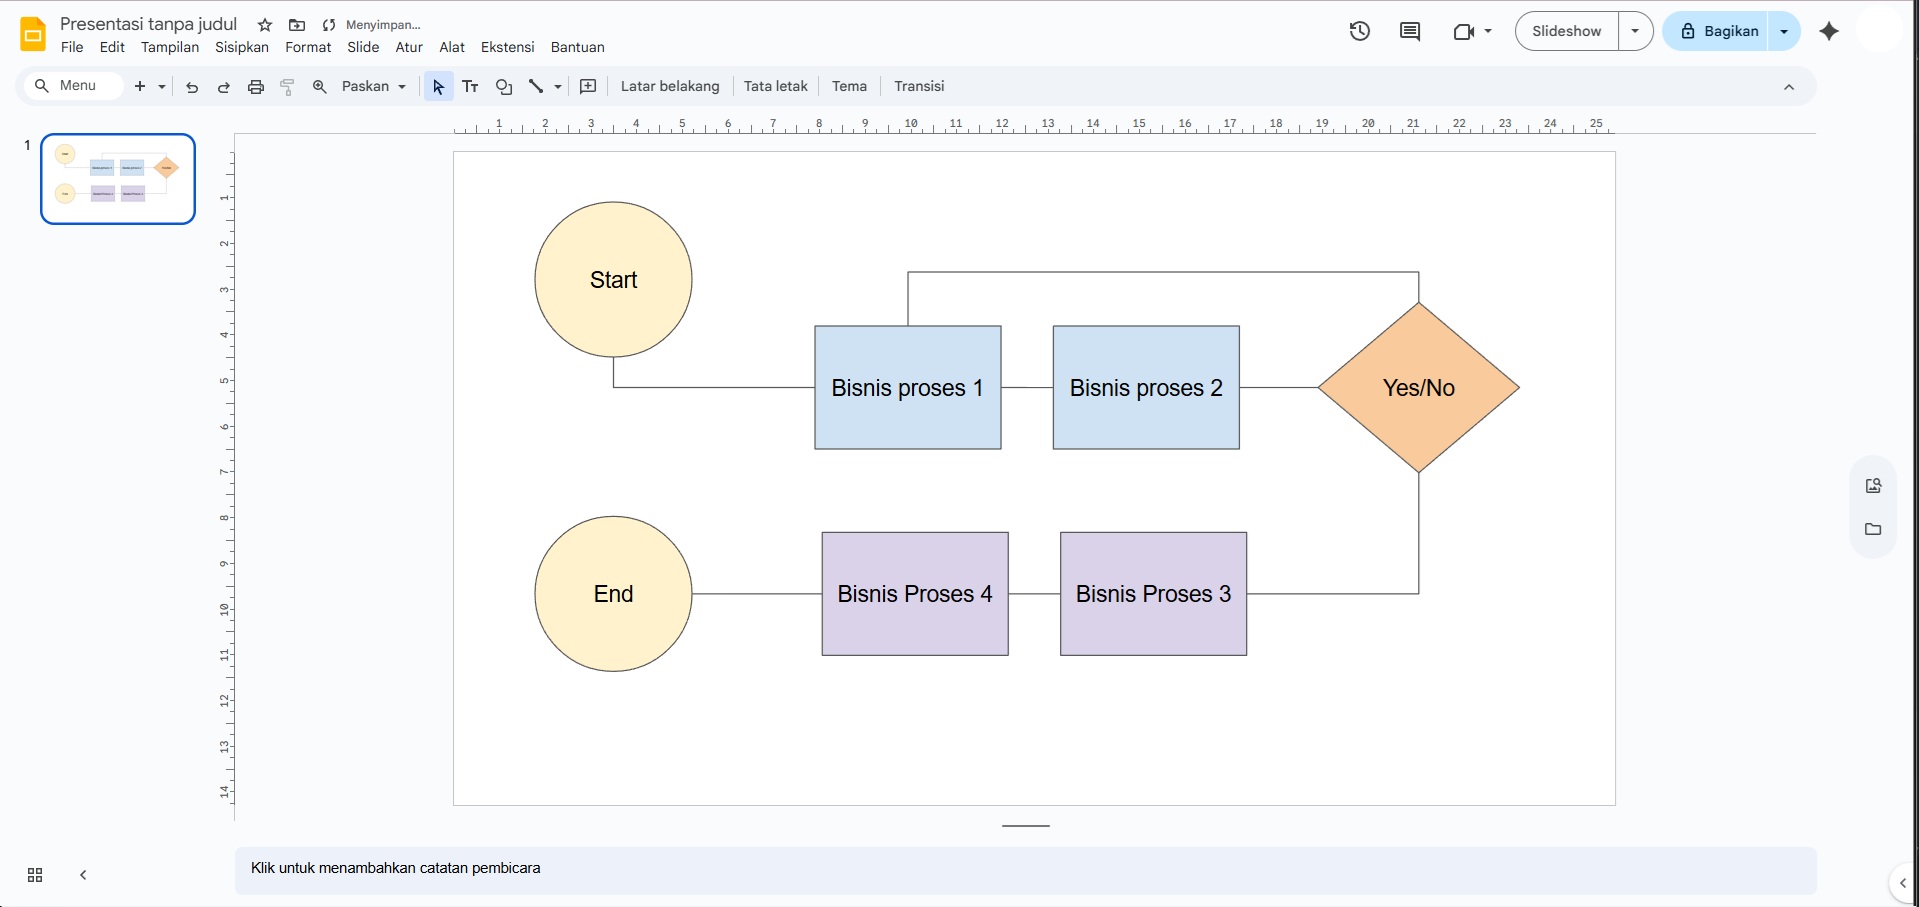The height and width of the screenshot is (907, 1919).
Task: Star the presentation
Action: (265, 25)
